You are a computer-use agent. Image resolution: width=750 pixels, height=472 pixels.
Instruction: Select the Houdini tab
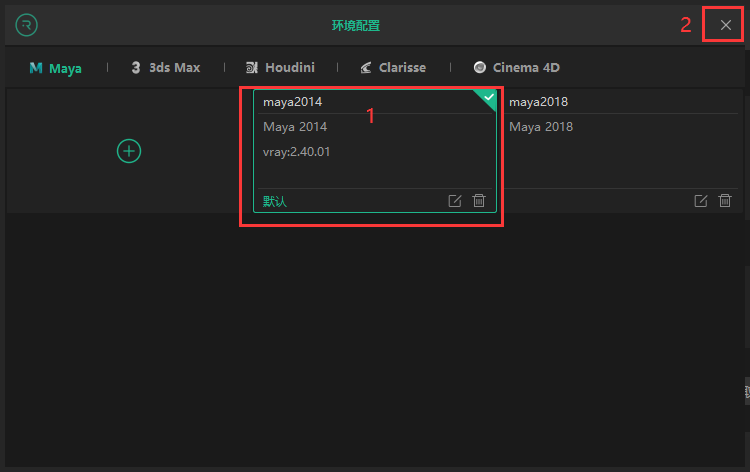tap(280, 68)
